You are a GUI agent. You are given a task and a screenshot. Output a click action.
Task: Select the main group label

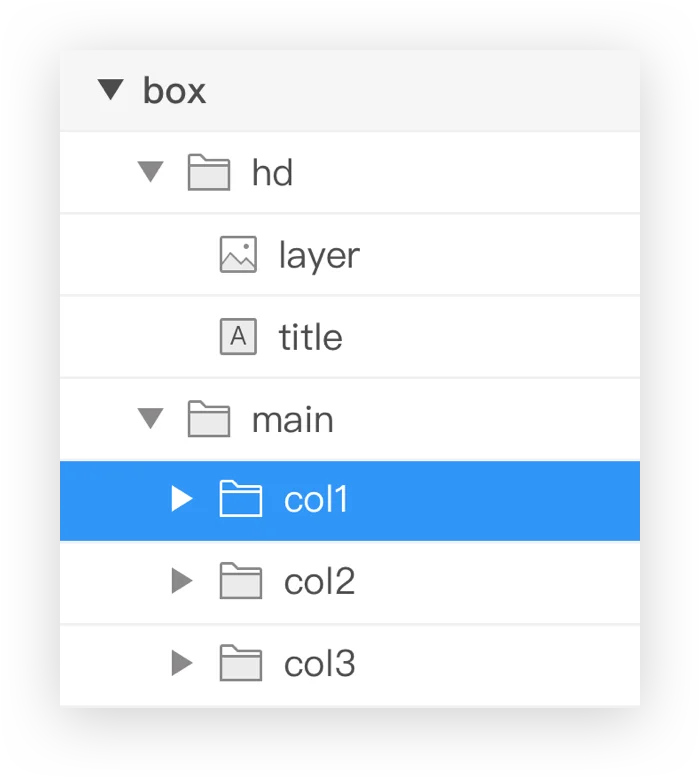coord(292,420)
